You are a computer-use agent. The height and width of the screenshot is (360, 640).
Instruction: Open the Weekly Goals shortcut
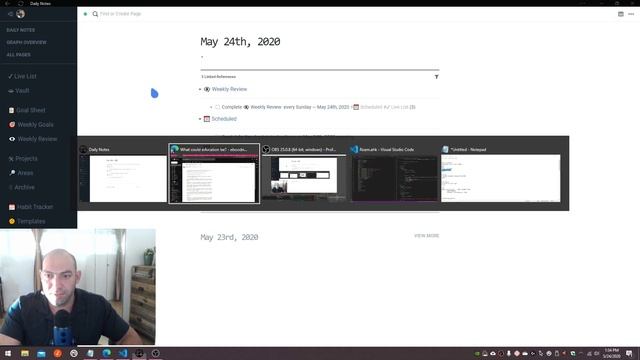tap(31, 124)
